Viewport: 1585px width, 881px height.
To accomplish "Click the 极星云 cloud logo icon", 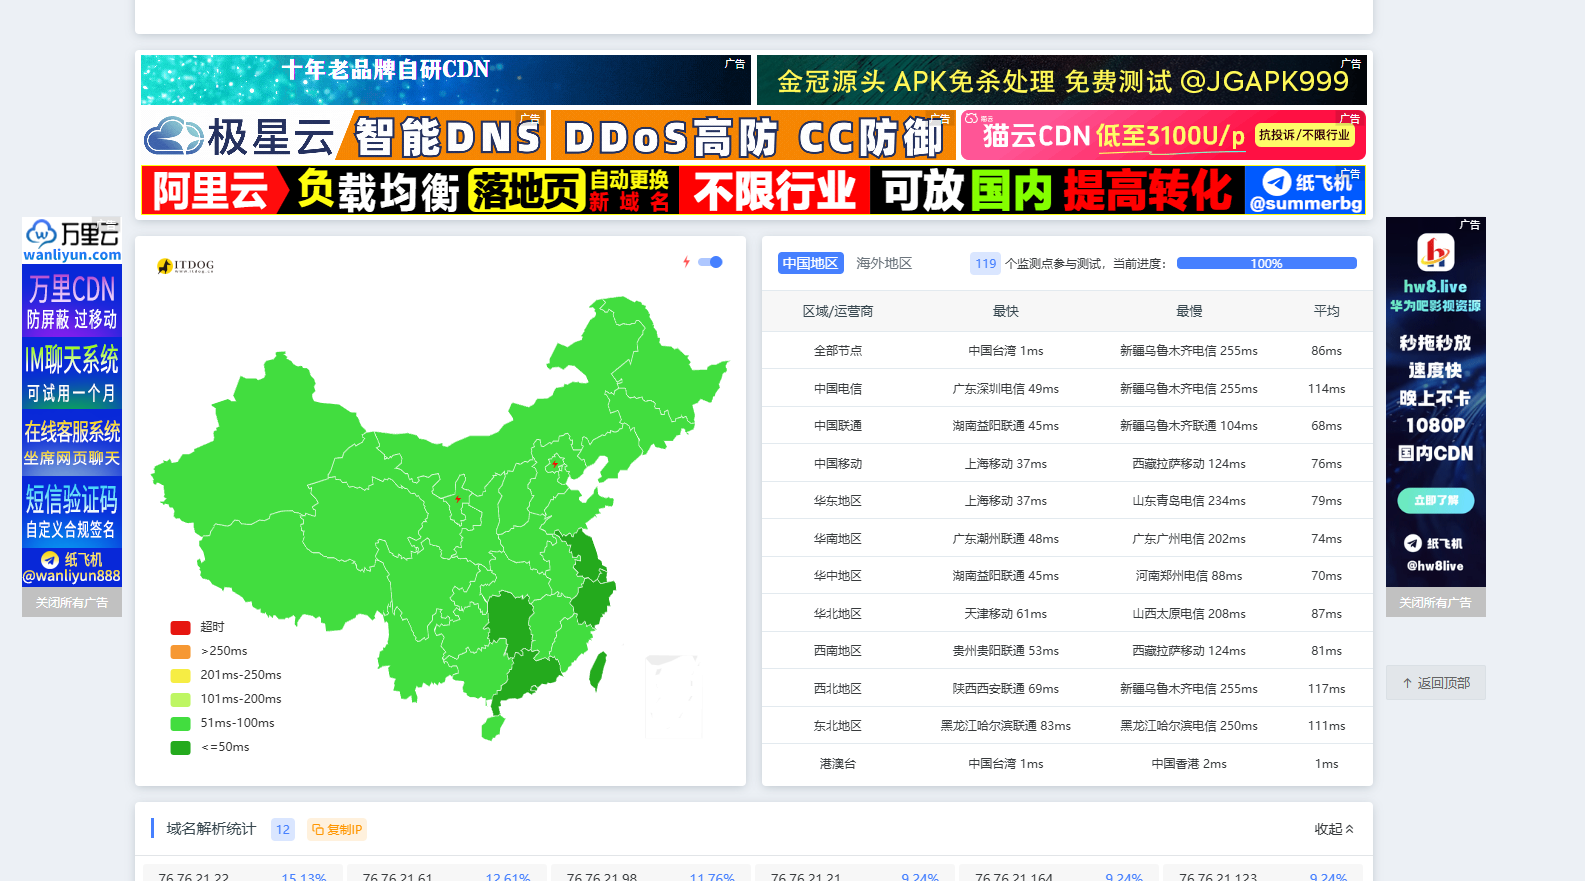I will tap(173, 136).
